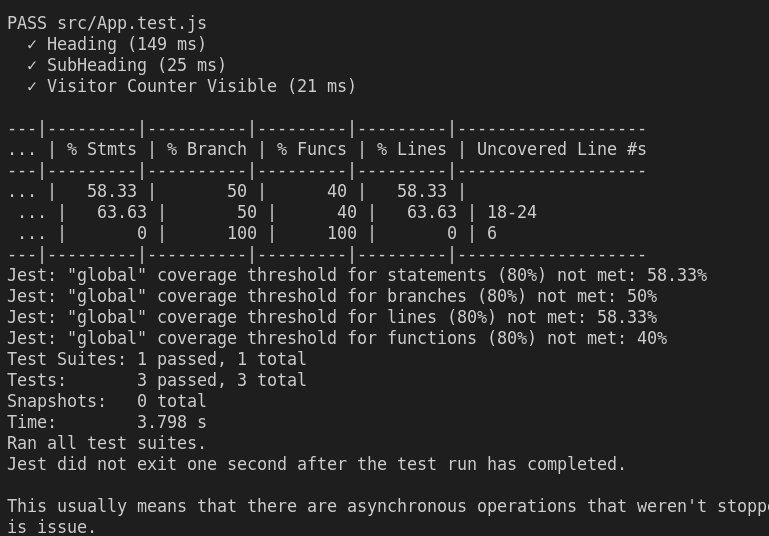
Task: Click the Heading (149 ms) test result
Action: click(x=127, y=44)
